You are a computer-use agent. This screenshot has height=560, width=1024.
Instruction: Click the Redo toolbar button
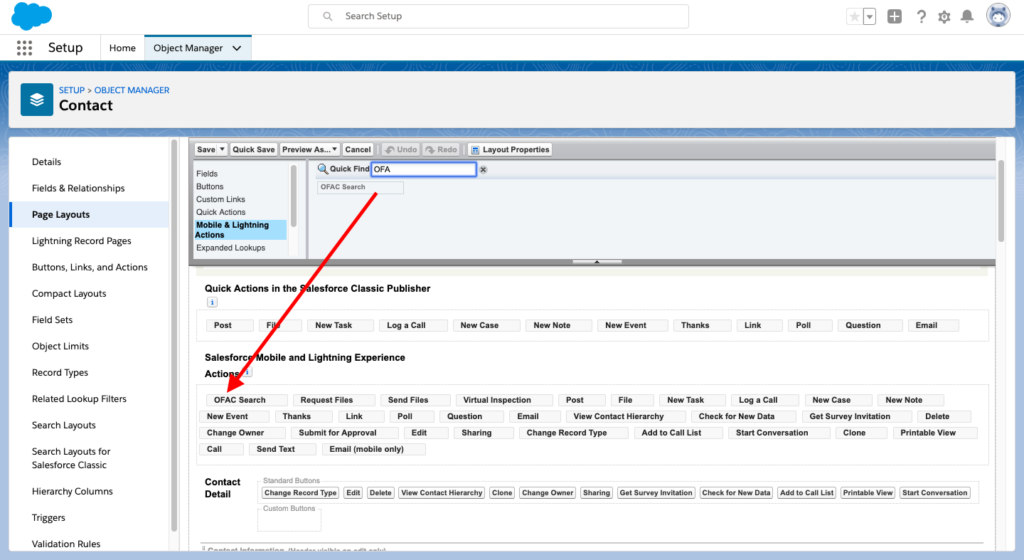point(441,149)
